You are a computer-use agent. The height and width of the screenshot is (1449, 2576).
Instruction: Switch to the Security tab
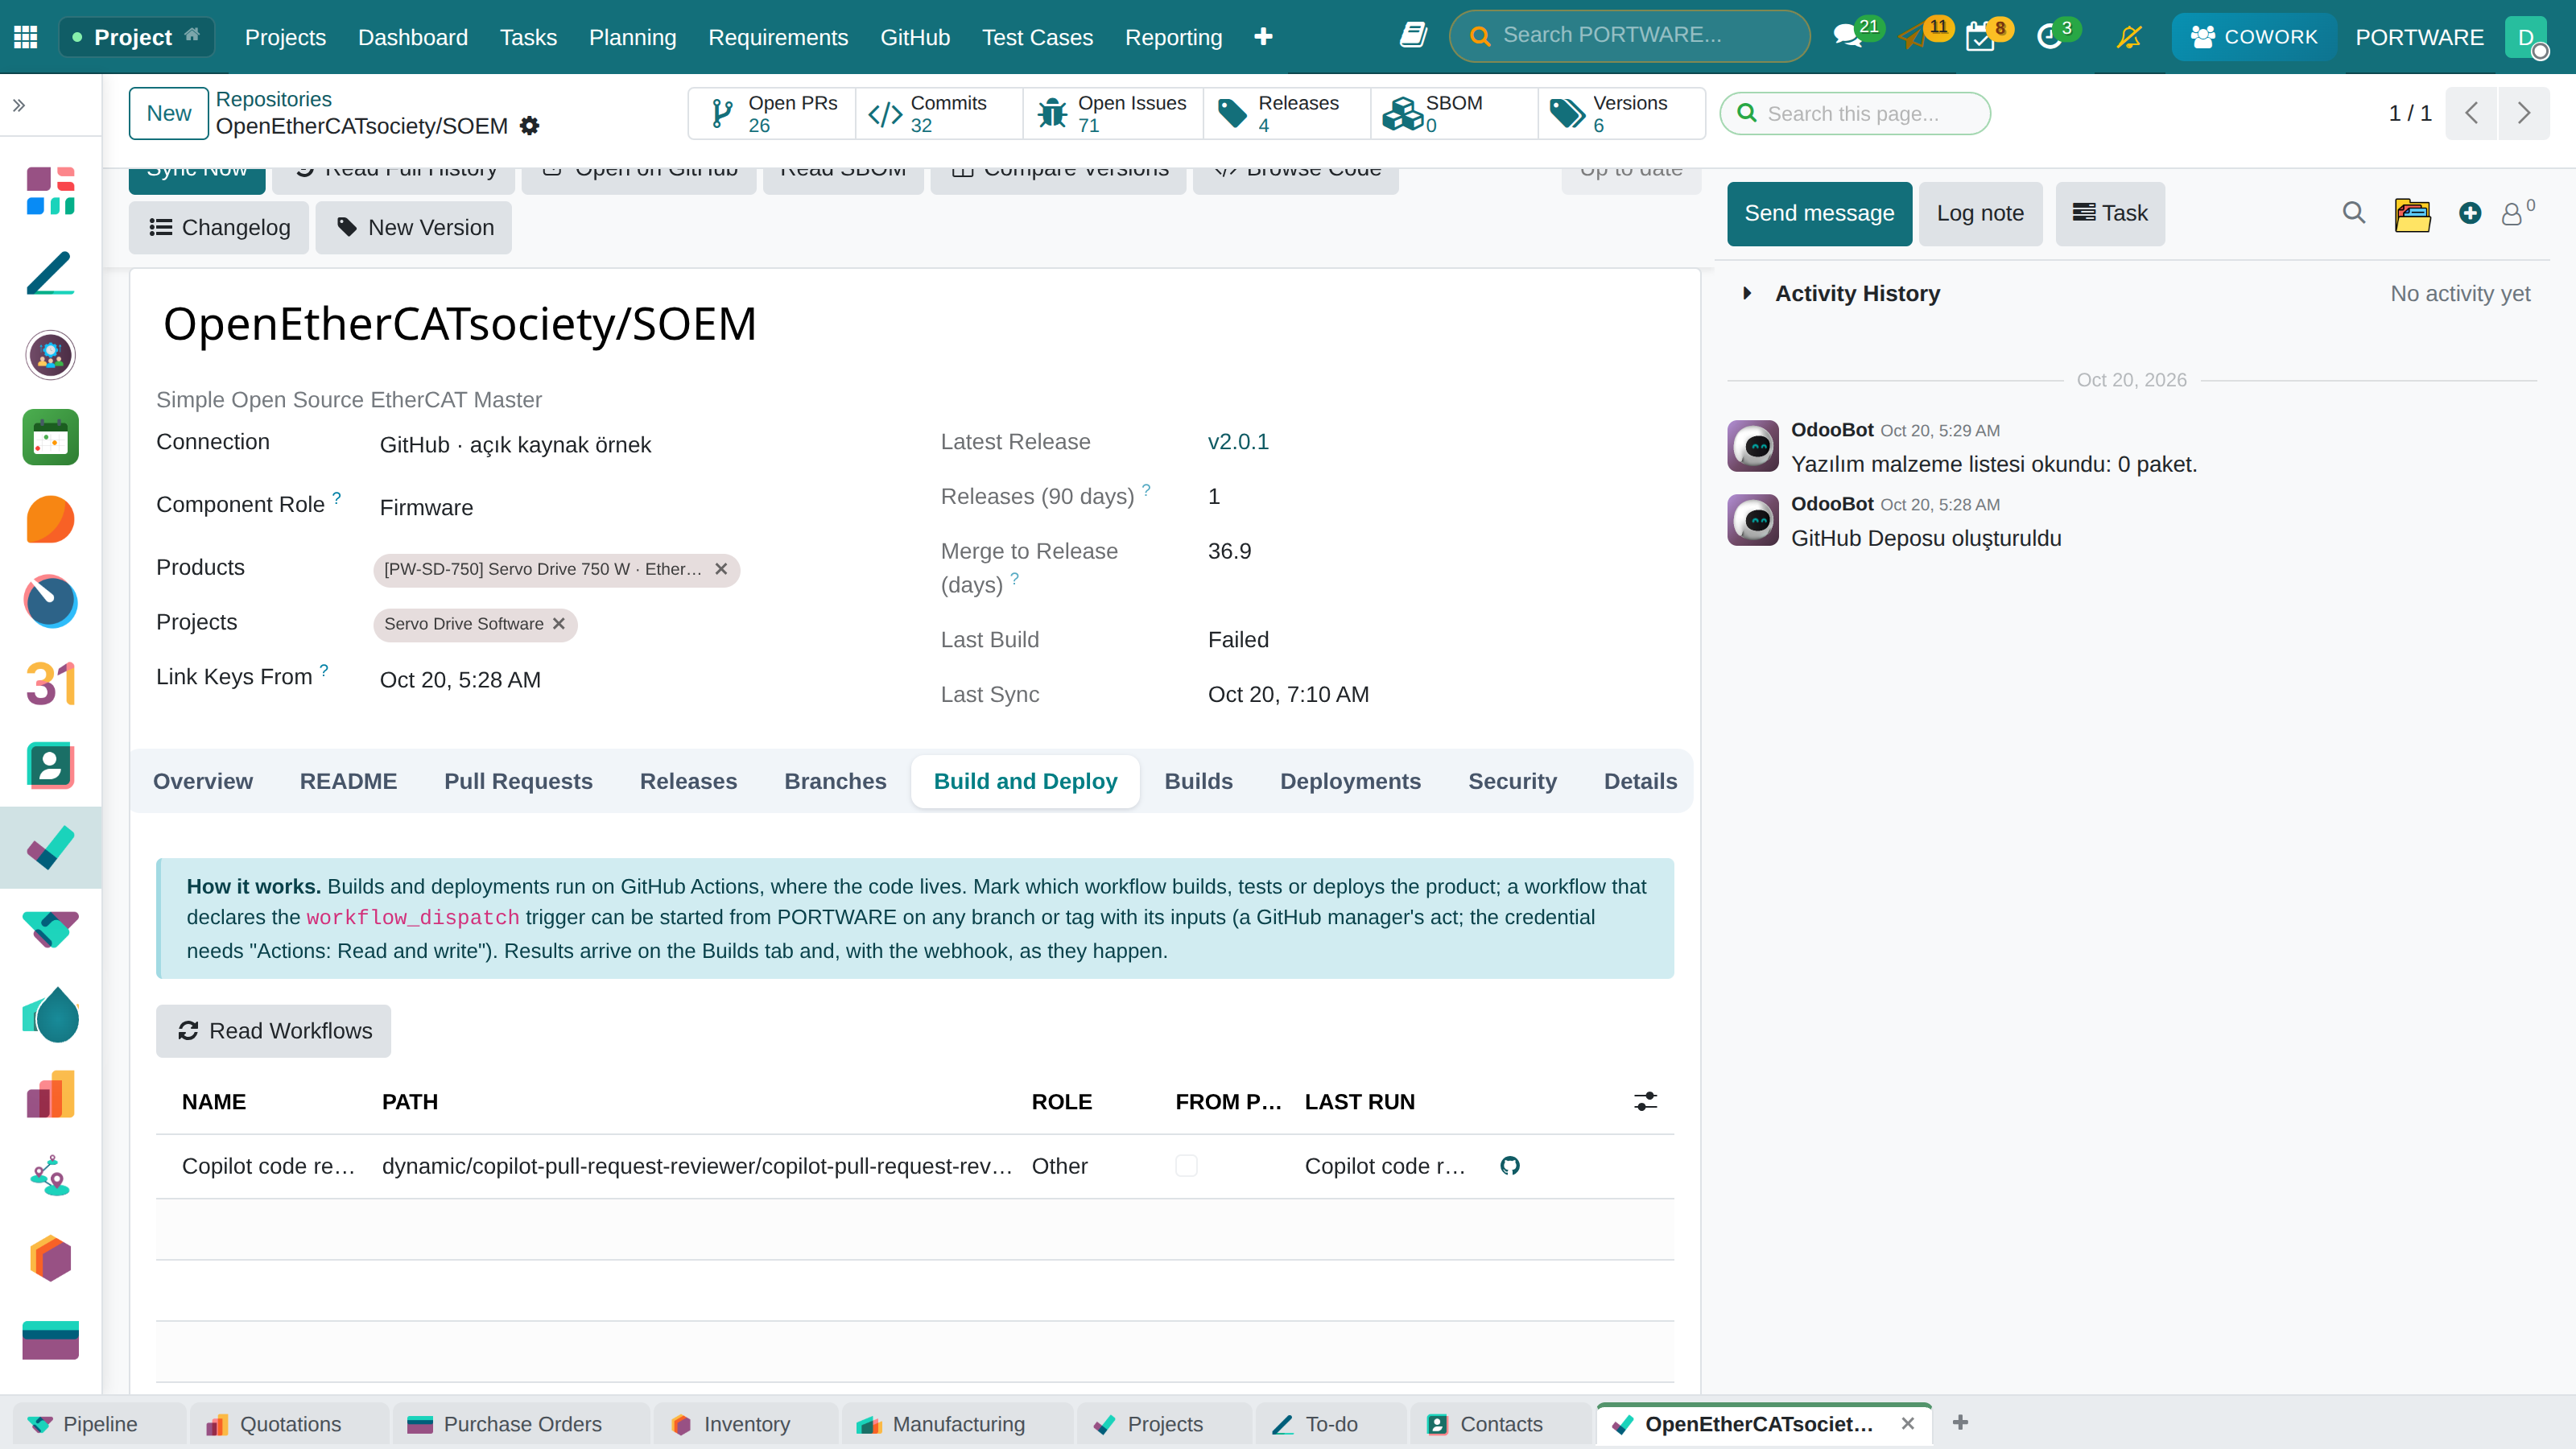[x=1512, y=781]
